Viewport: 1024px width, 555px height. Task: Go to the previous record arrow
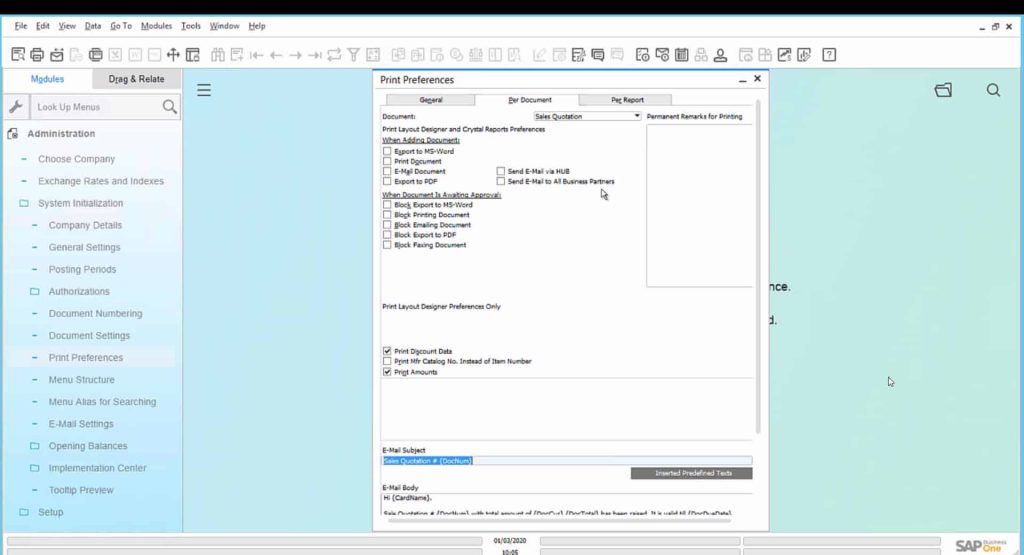[x=276, y=55]
